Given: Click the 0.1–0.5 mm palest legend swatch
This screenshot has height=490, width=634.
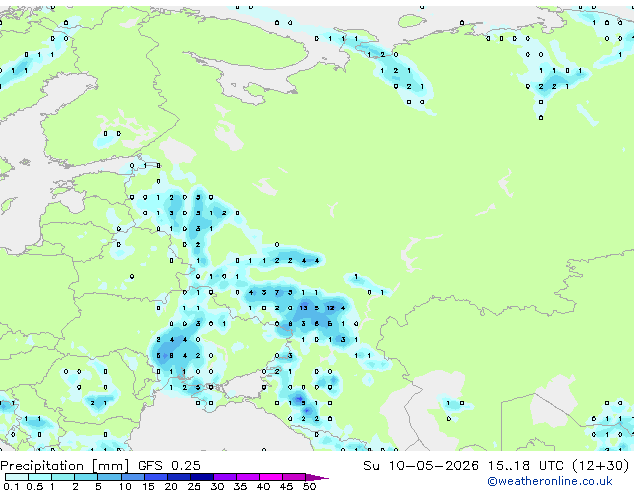Looking at the screenshot, I should pos(17,477).
